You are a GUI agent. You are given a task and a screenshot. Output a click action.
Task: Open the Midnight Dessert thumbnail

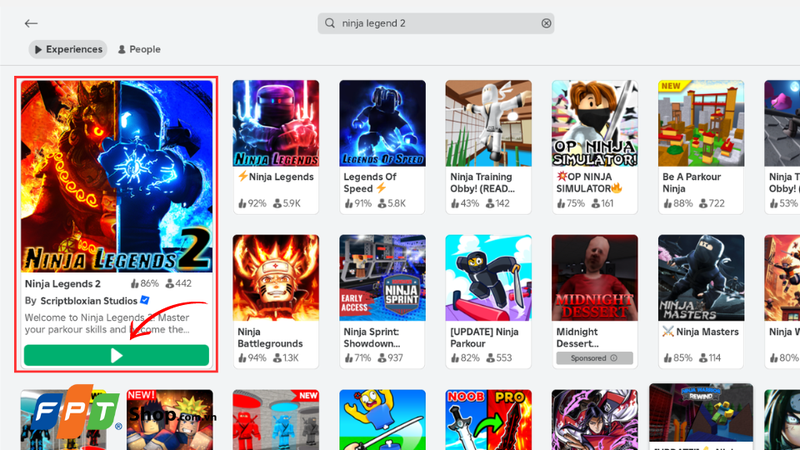click(x=595, y=278)
